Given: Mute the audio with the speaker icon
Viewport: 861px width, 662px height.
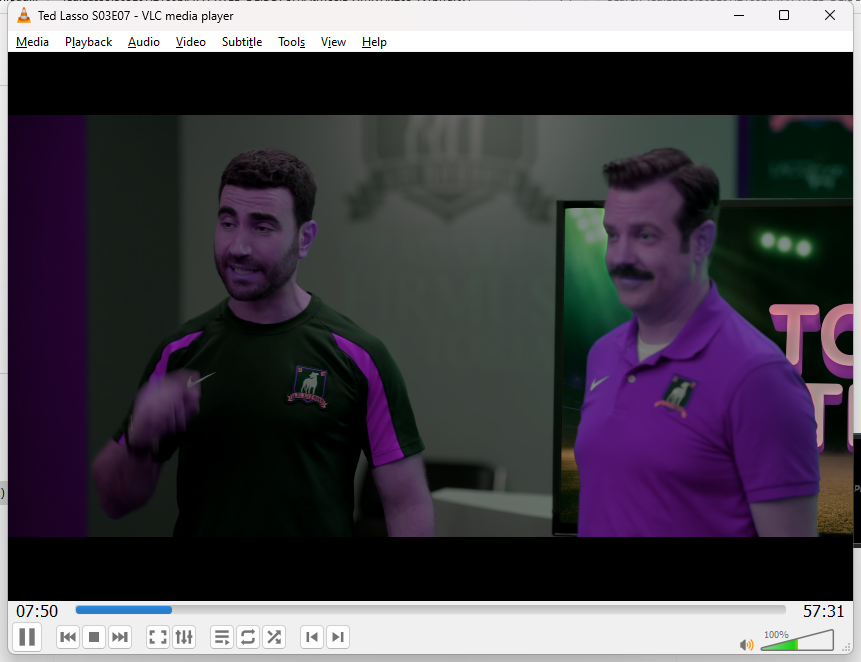Looking at the screenshot, I should click(x=746, y=643).
